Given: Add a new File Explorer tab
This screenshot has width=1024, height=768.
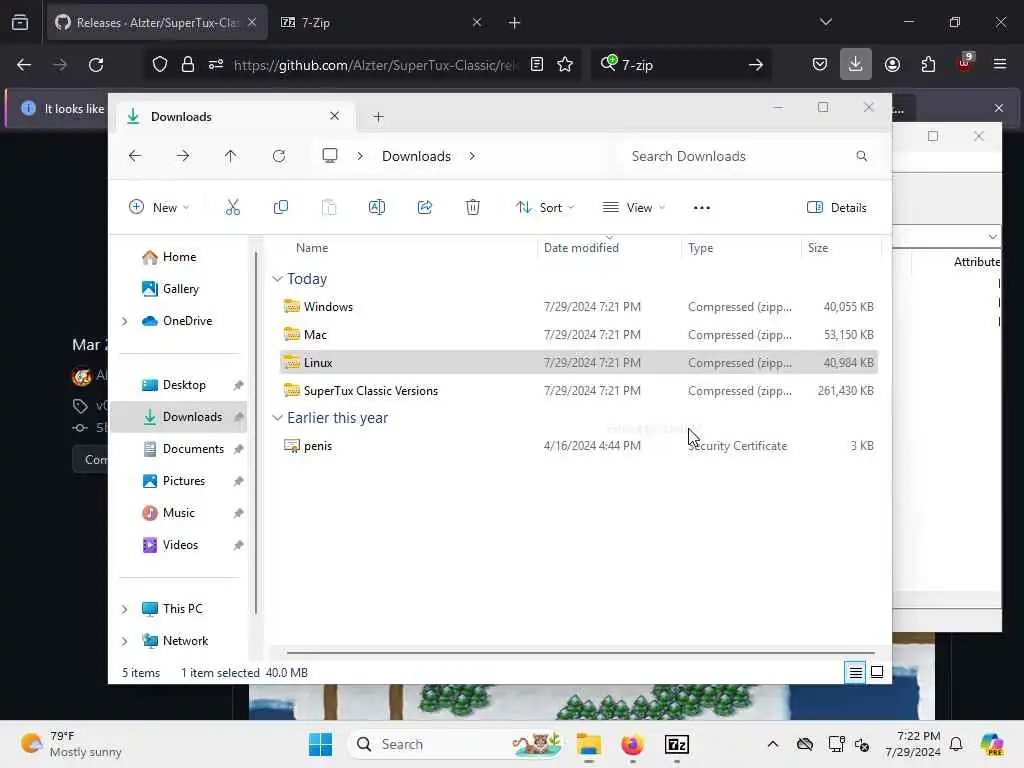Looking at the screenshot, I should point(378,117).
